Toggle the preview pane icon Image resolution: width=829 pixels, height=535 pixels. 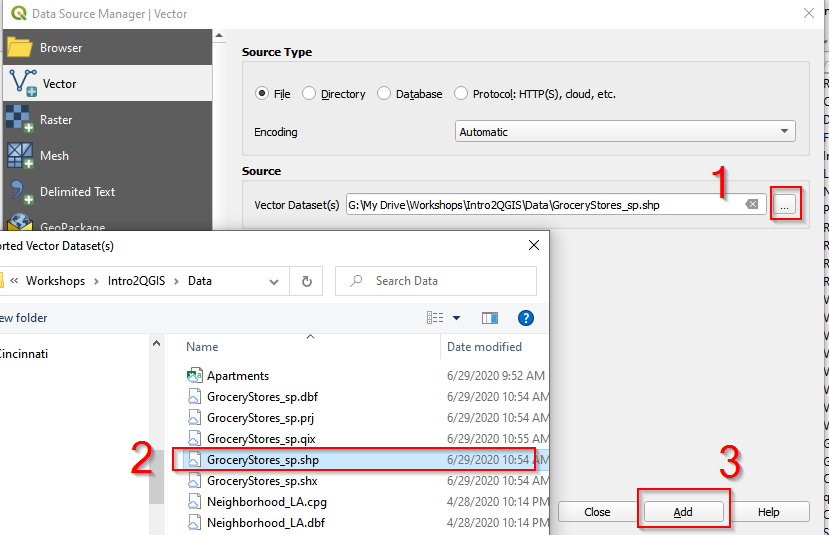pyautogui.click(x=490, y=318)
